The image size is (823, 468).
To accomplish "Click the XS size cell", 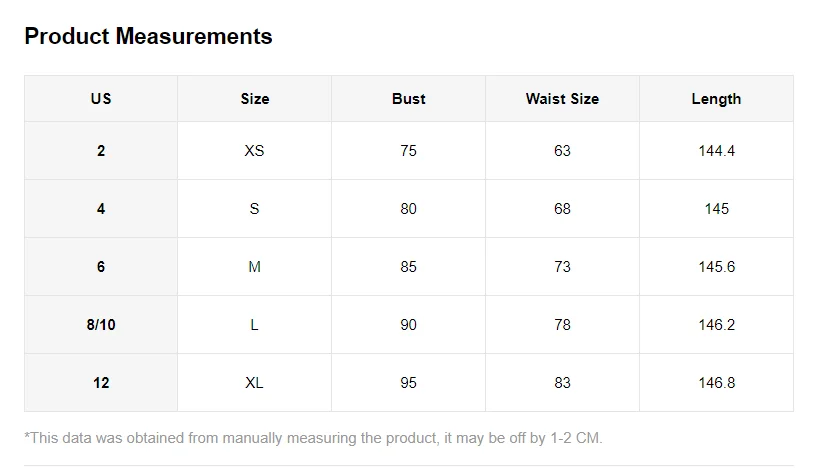I will coord(255,151).
